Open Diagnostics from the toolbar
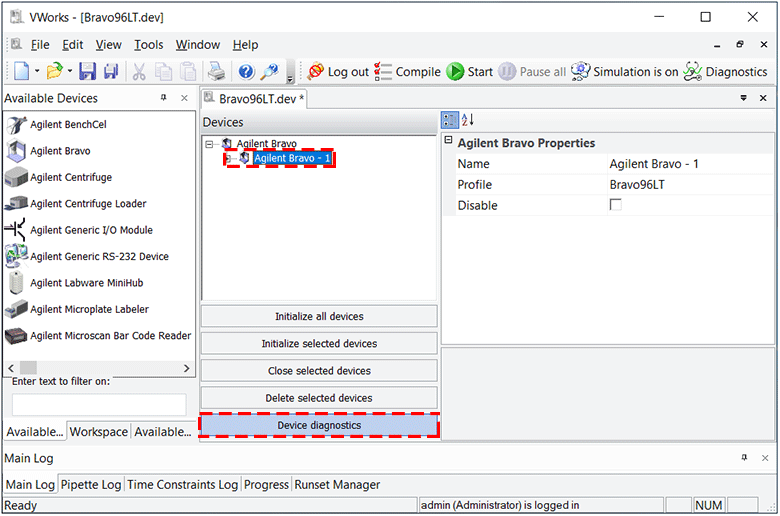 tap(725, 72)
